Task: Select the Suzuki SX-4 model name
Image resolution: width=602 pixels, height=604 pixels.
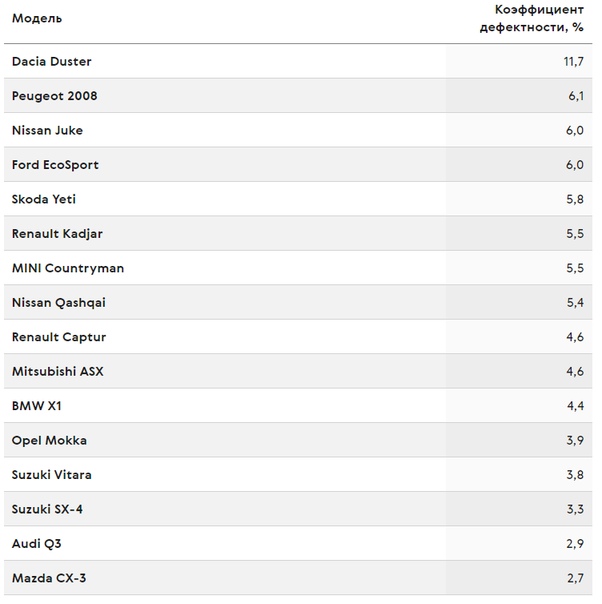Action: pos(47,509)
